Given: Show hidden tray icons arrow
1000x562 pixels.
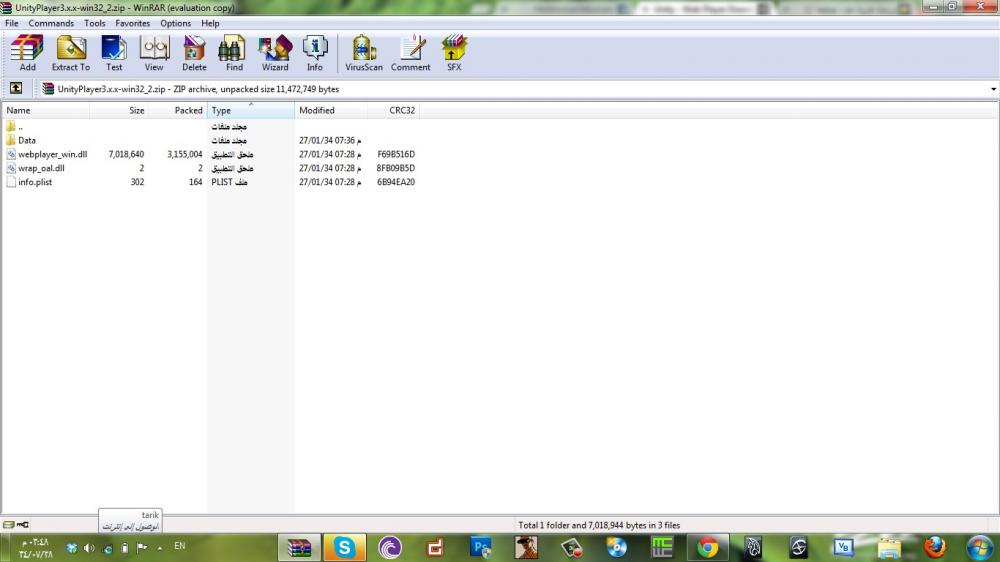Looking at the screenshot, I should coord(159,548).
